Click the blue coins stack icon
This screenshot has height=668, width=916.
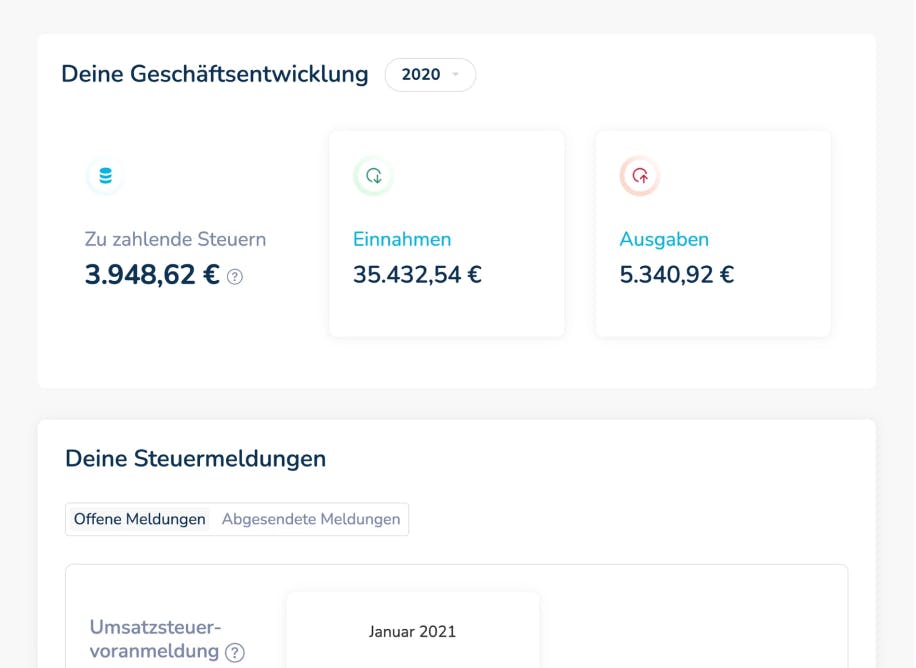tap(105, 175)
